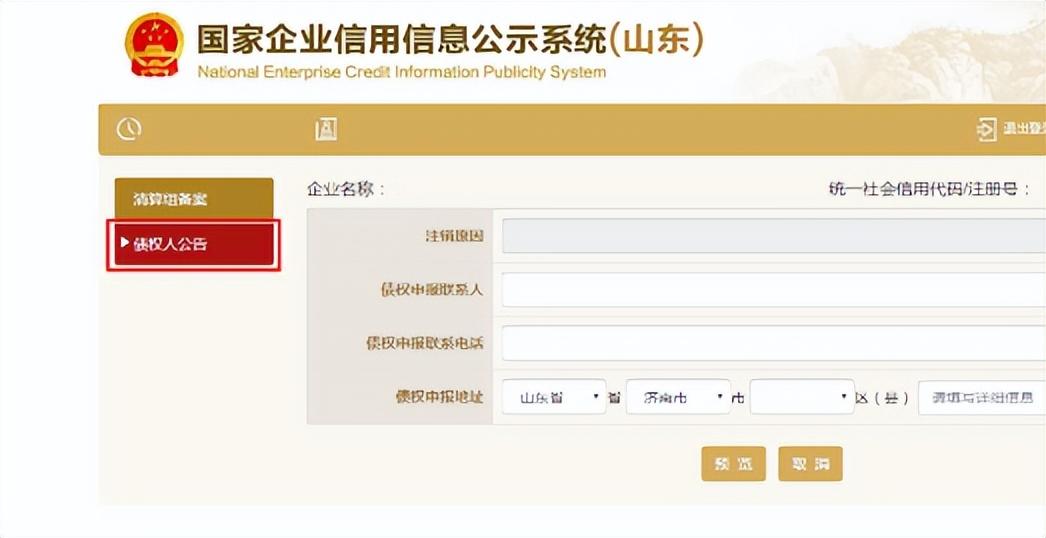Select the 清算组备案 sidebar menu item
Image resolution: width=1046 pixels, height=538 pixels.
[194, 199]
